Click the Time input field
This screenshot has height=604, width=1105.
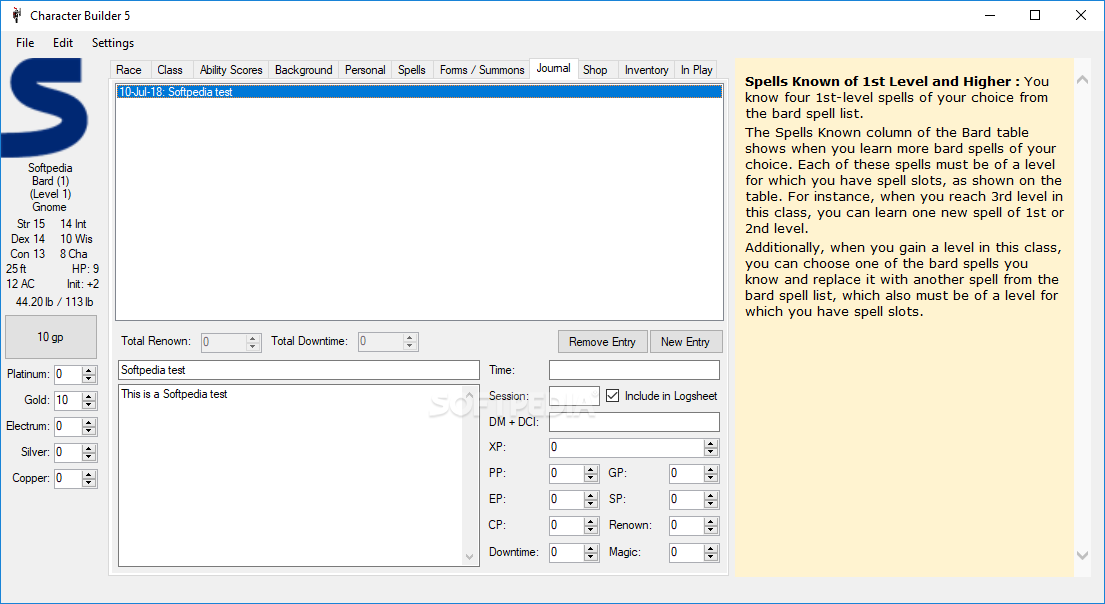pos(634,370)
